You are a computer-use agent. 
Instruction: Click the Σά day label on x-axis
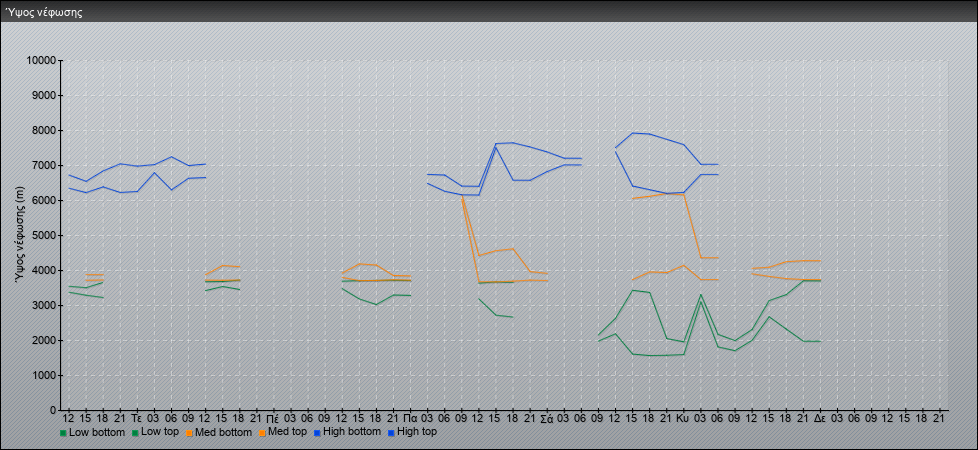546,418
